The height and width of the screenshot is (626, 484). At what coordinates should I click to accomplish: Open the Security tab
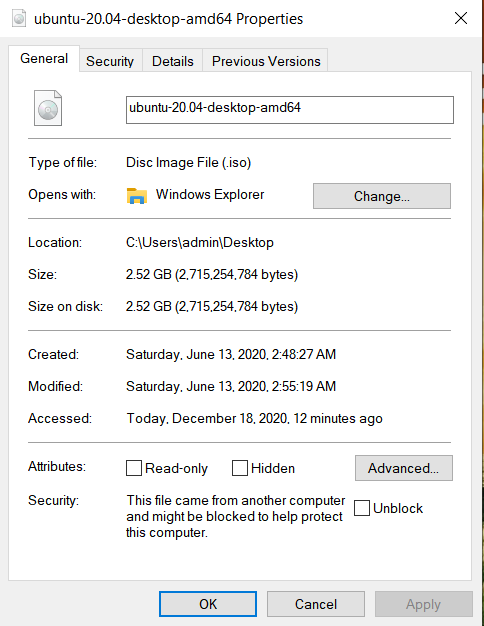[110, 61]
